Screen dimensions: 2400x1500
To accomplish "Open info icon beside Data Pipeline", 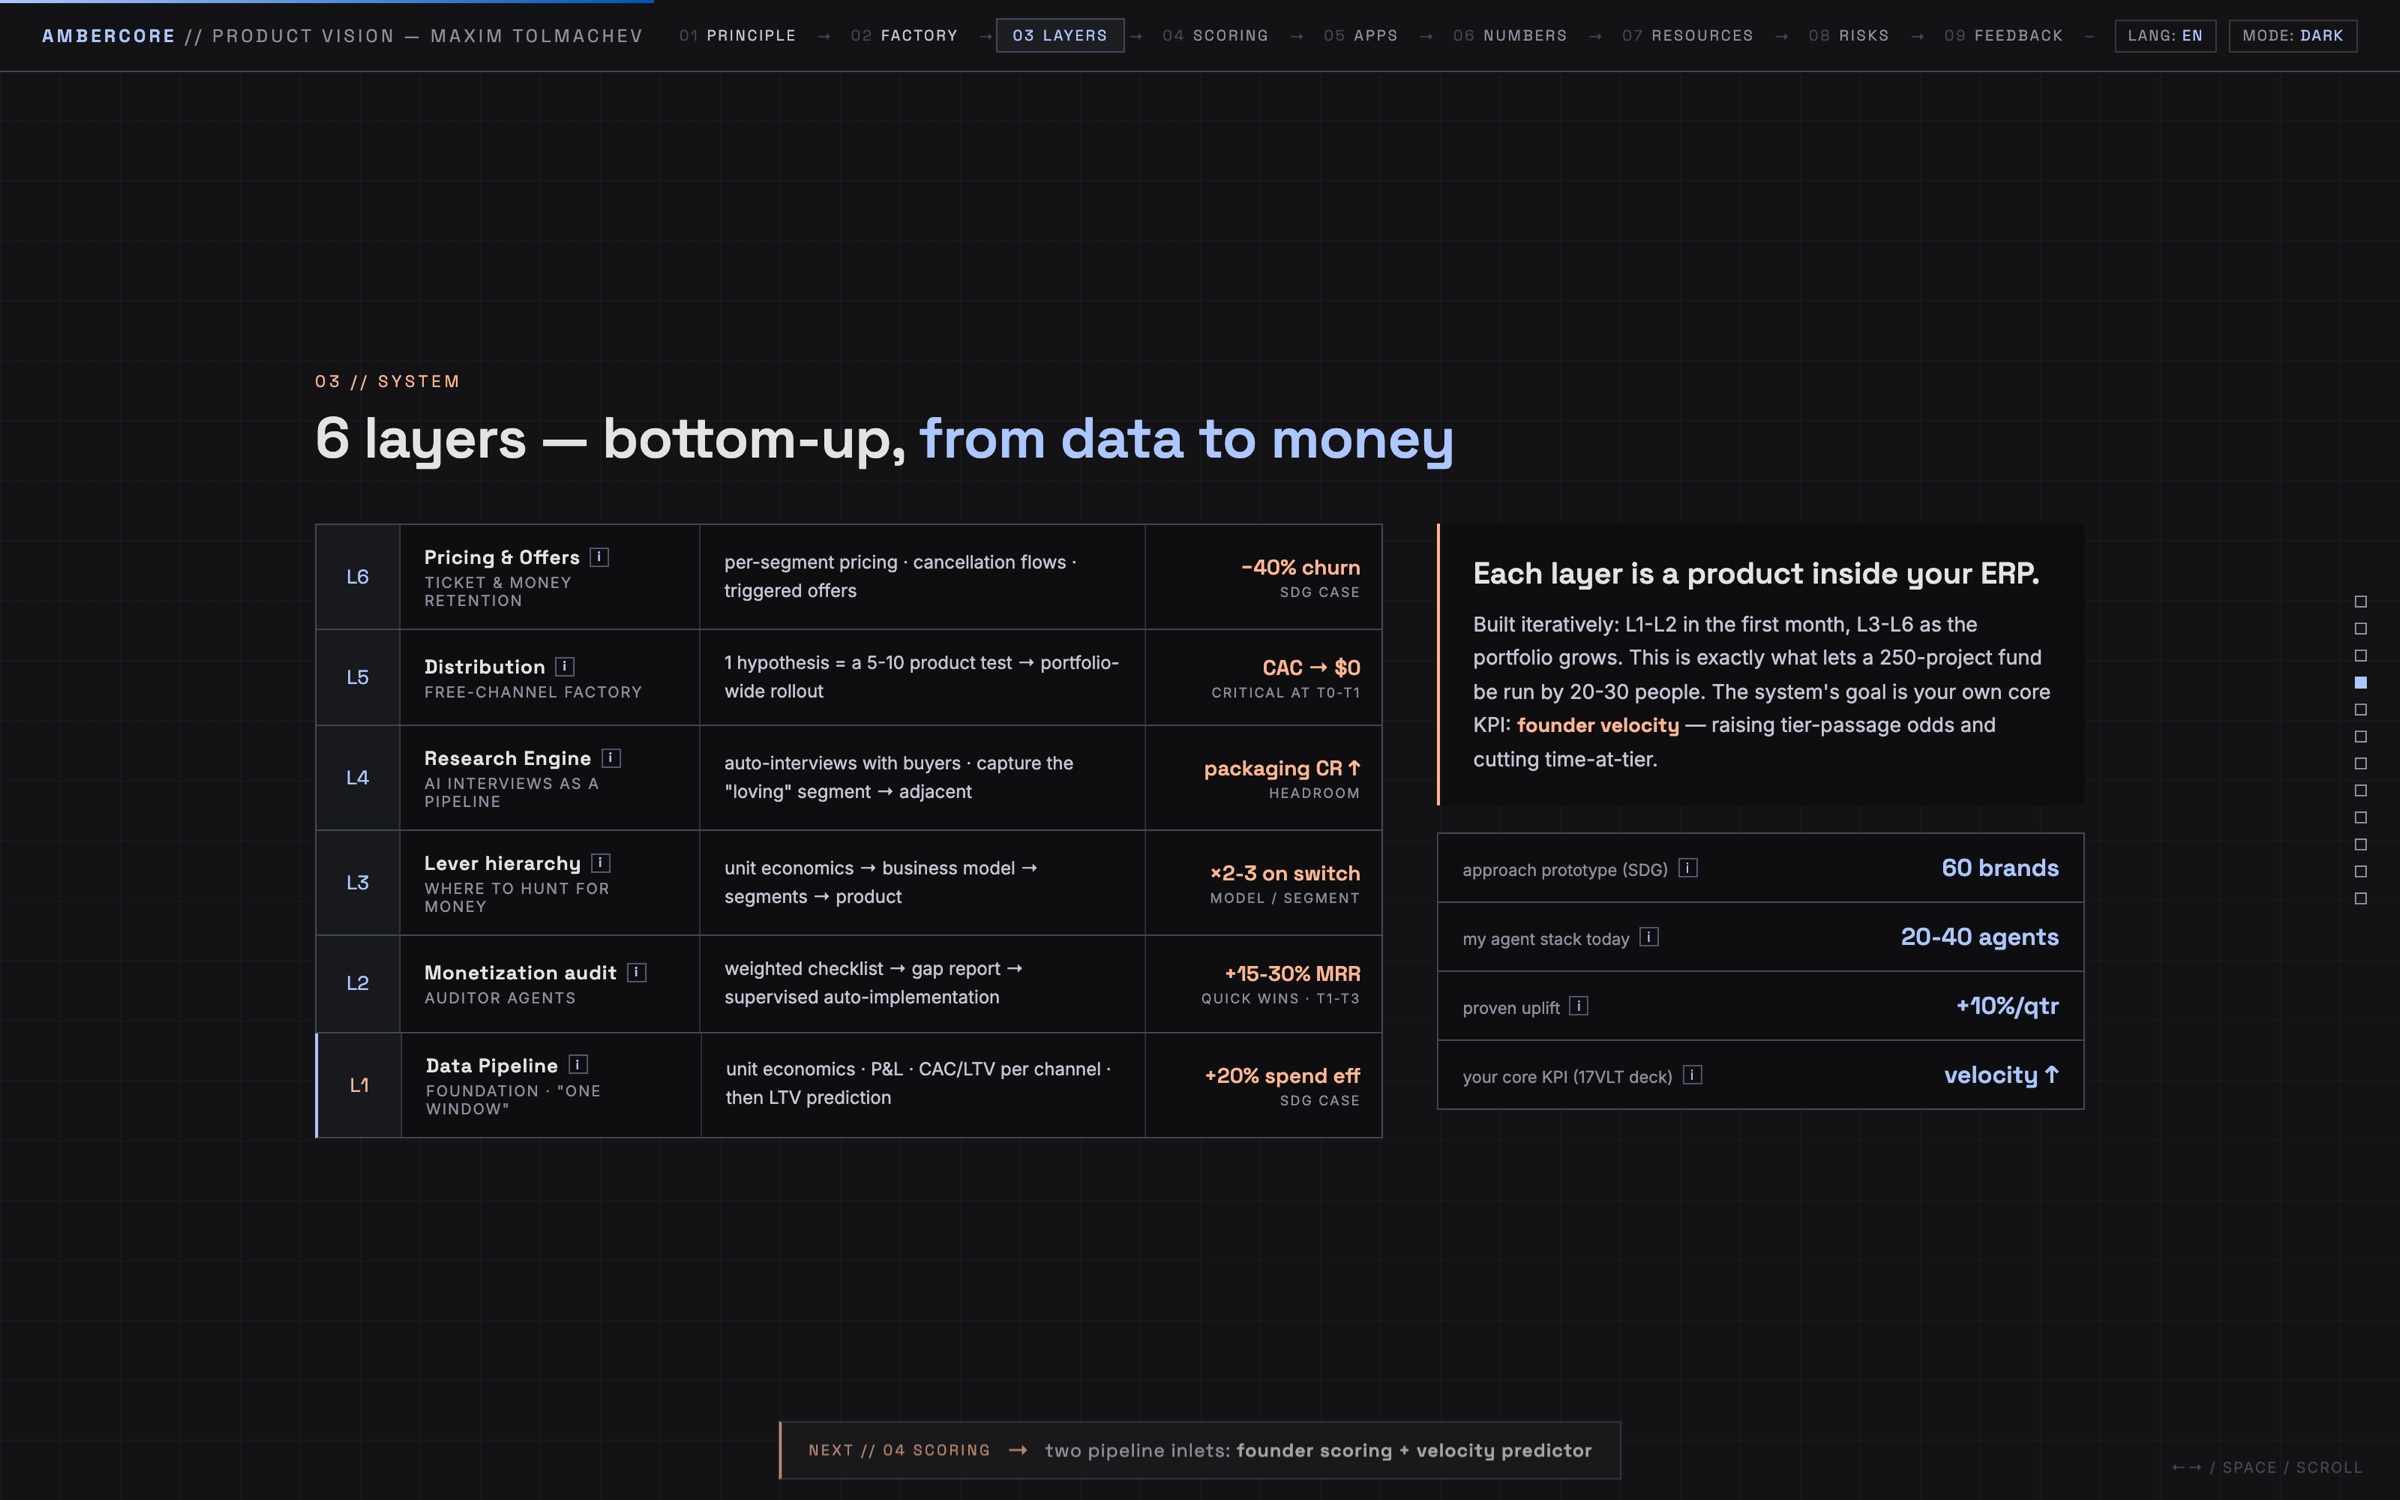I will point(578,1065).
